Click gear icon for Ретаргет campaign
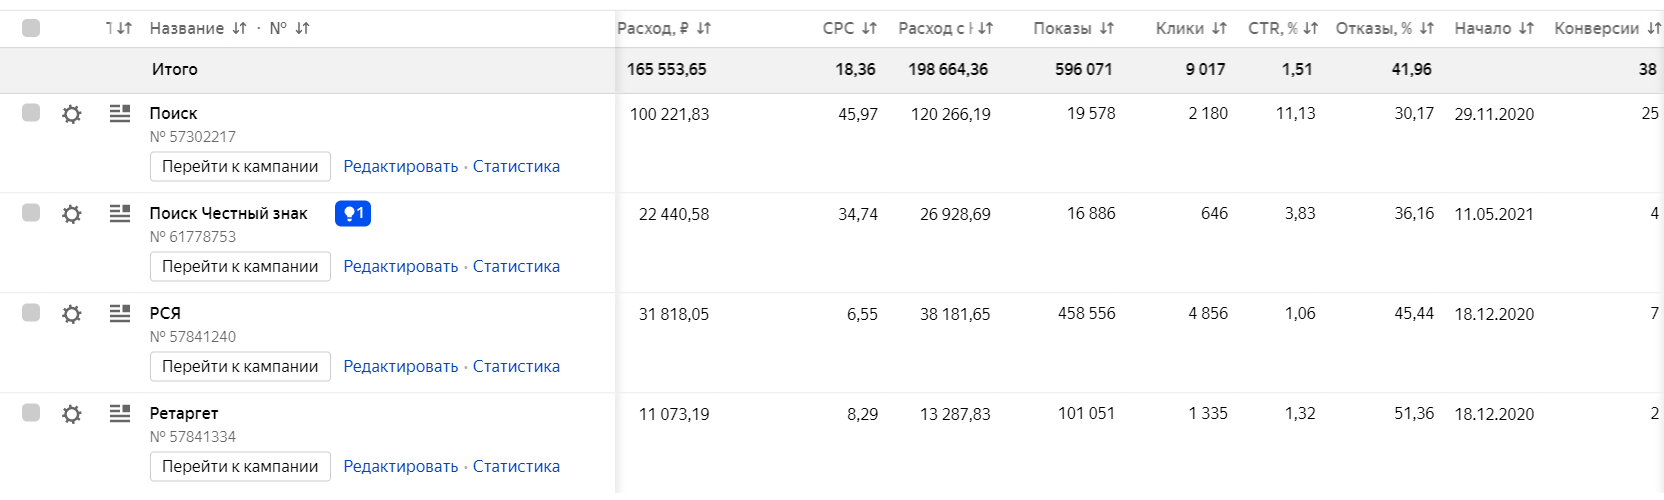This screenshot has width=1664, height=500. 72,414
